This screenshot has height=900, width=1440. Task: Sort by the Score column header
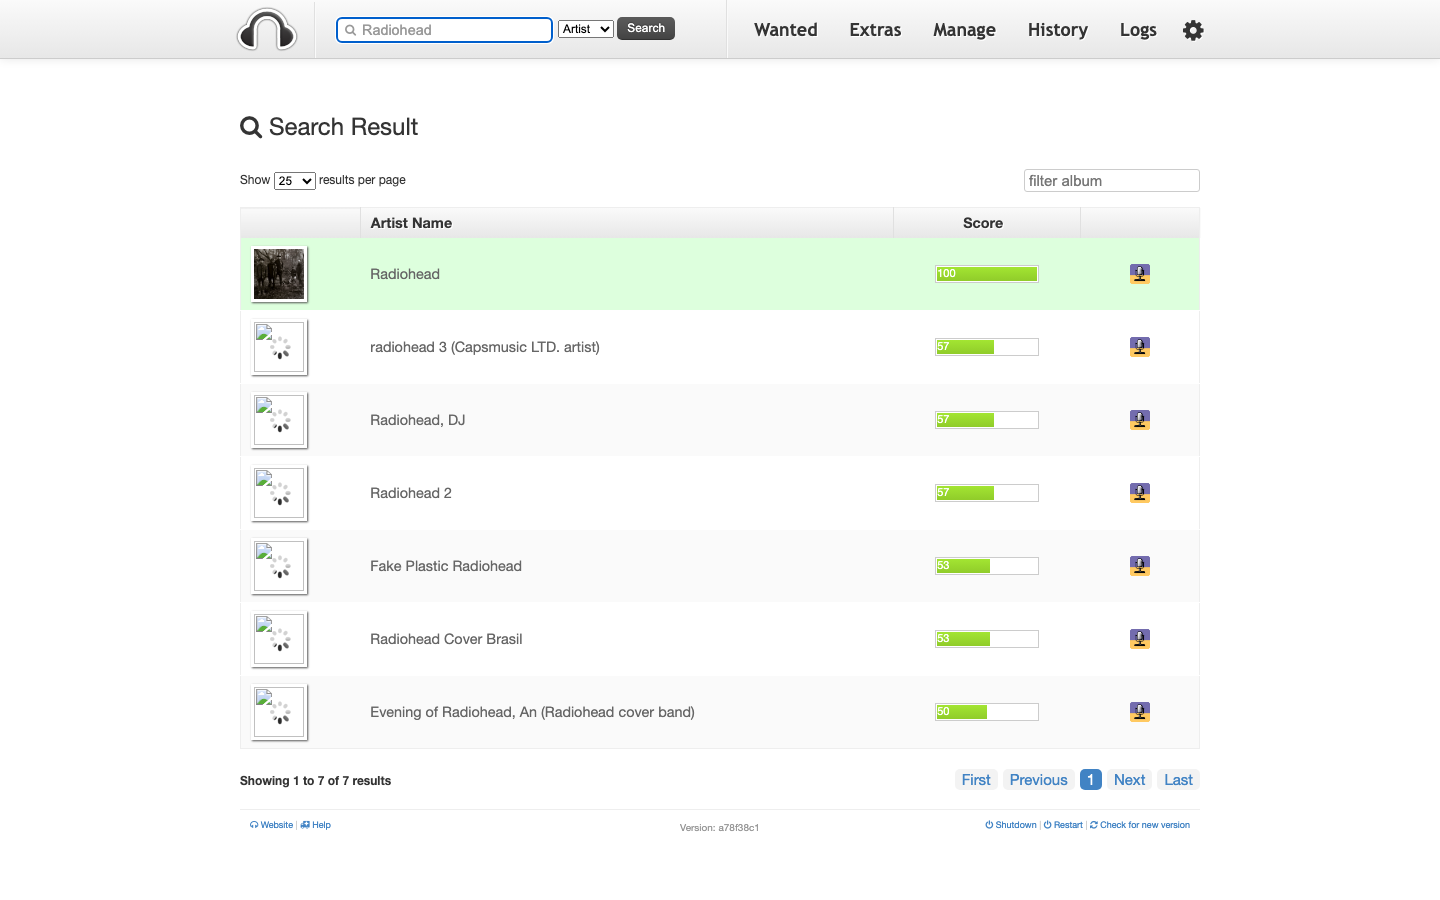point(987,223)
